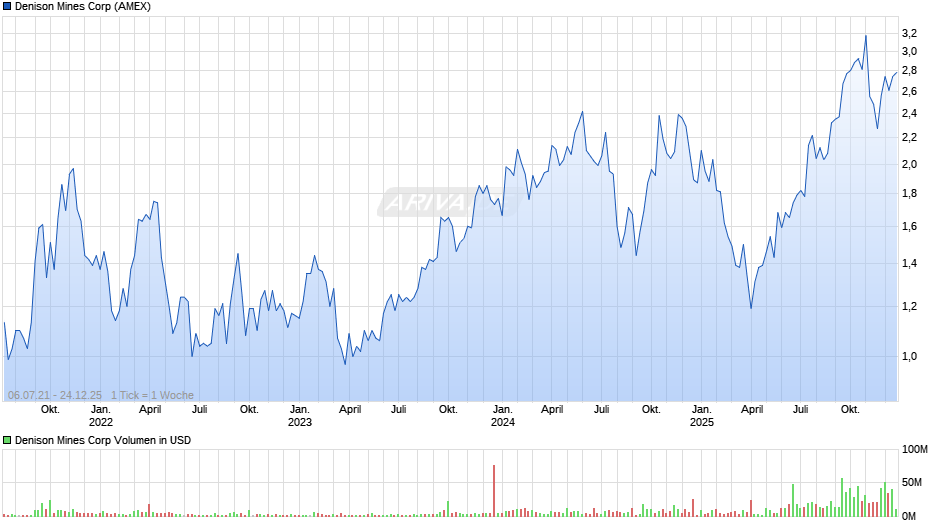Click the 'Jan. 2024' time axis label
Viewport: 940px width, 526px height.
pyautogui.click(x=502, y=416)
